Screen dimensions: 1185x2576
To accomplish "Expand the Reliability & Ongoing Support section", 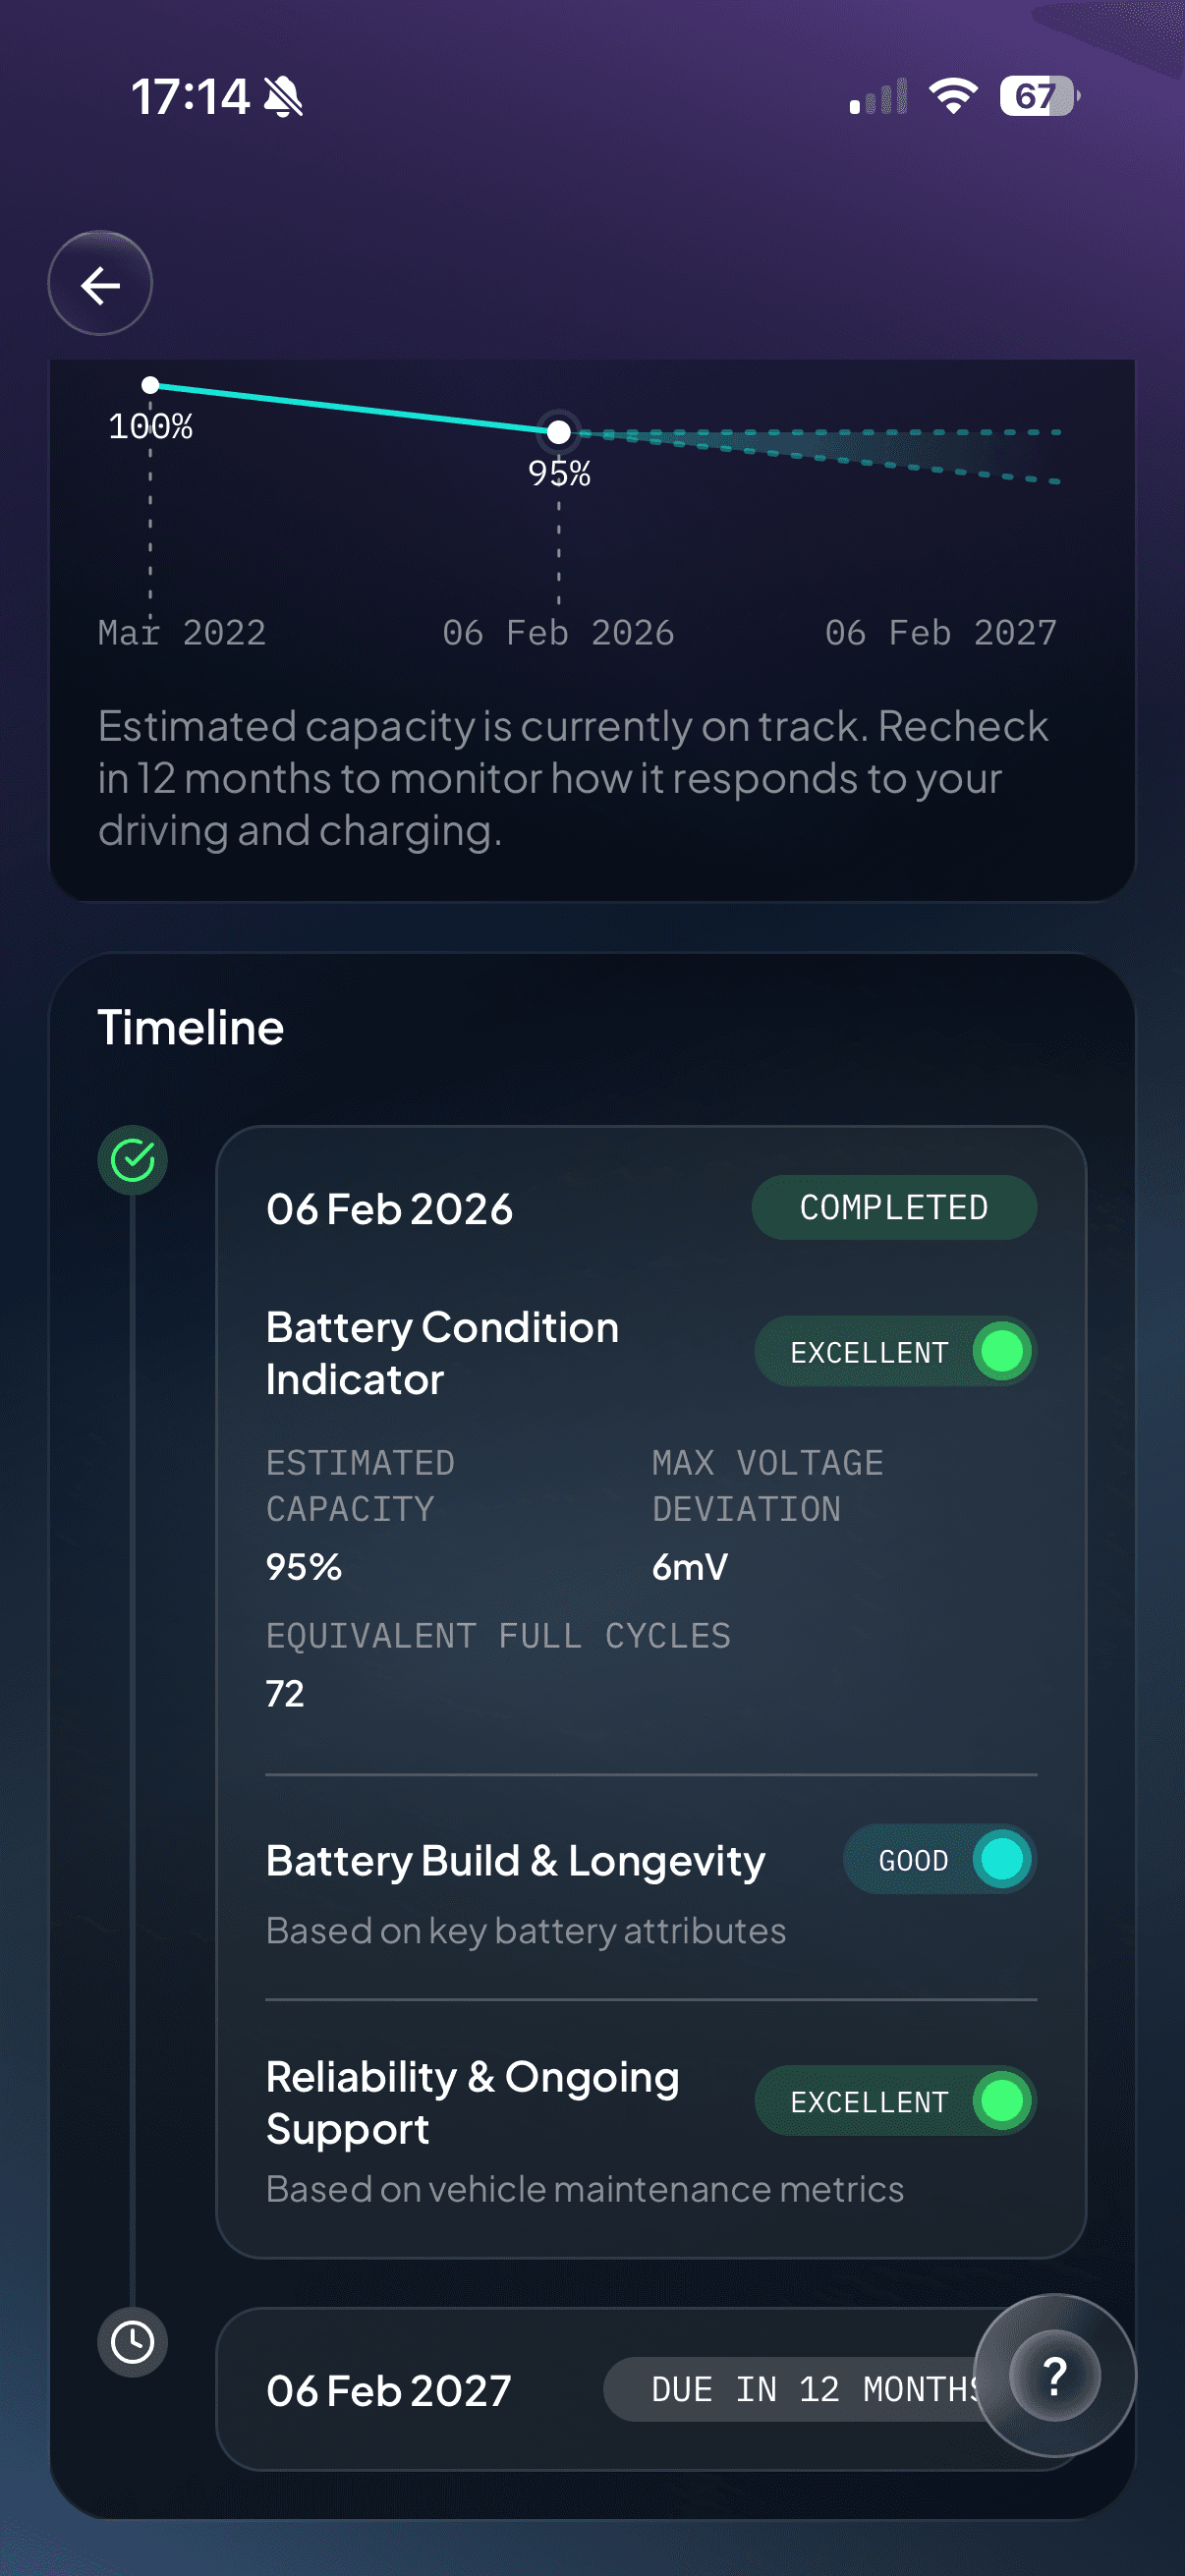I will (x=472, y=2102).
